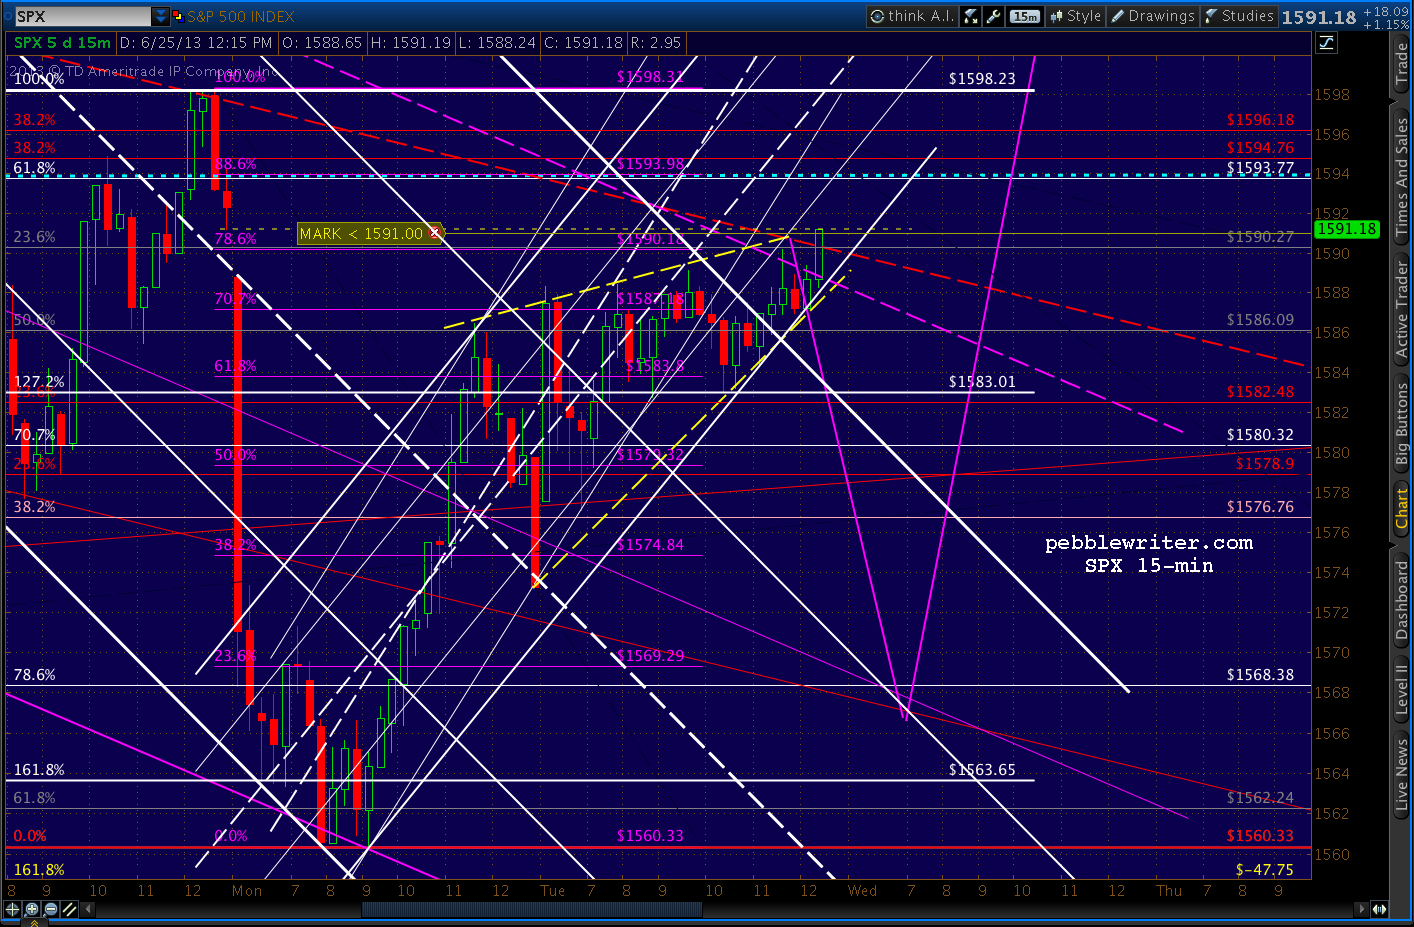Click the $1578.9 red level label
This screenshot has width=1414, height=927.
coord(1265,464)
